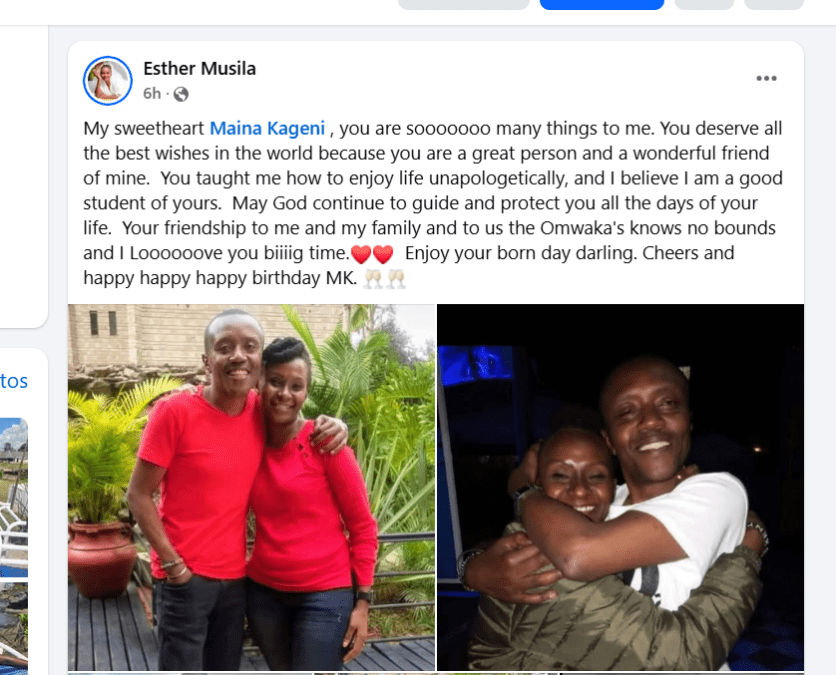Open the upper sidebar photo thumbnail
Image resolution: width=836 pixels, height=675 pixels.
(14, 498)
